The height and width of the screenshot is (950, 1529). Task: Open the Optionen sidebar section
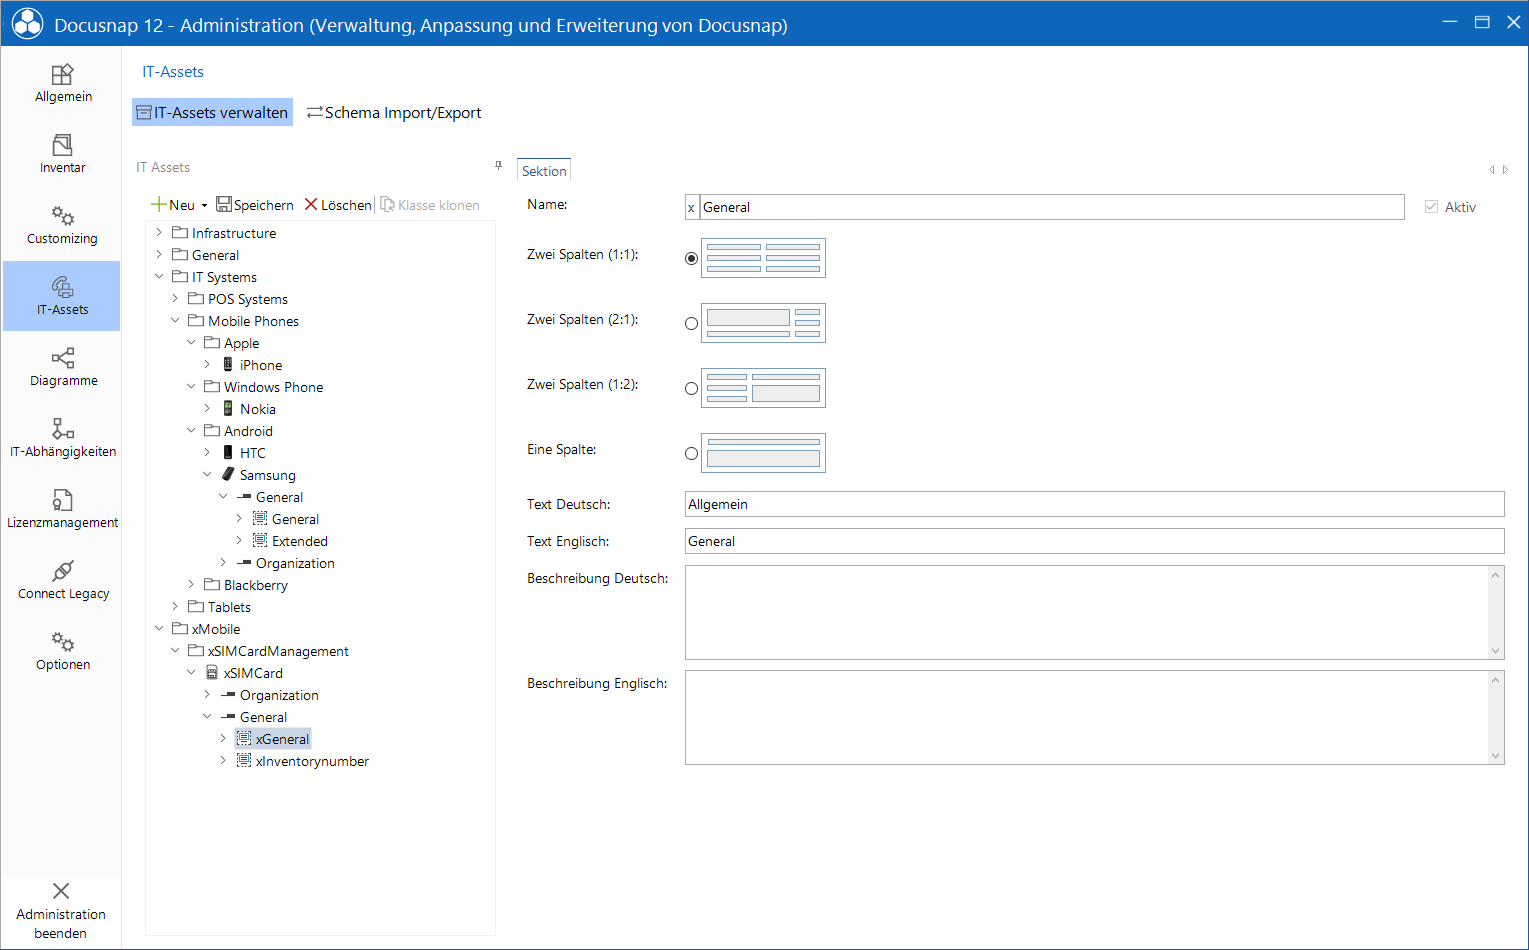tap(63, 651)
